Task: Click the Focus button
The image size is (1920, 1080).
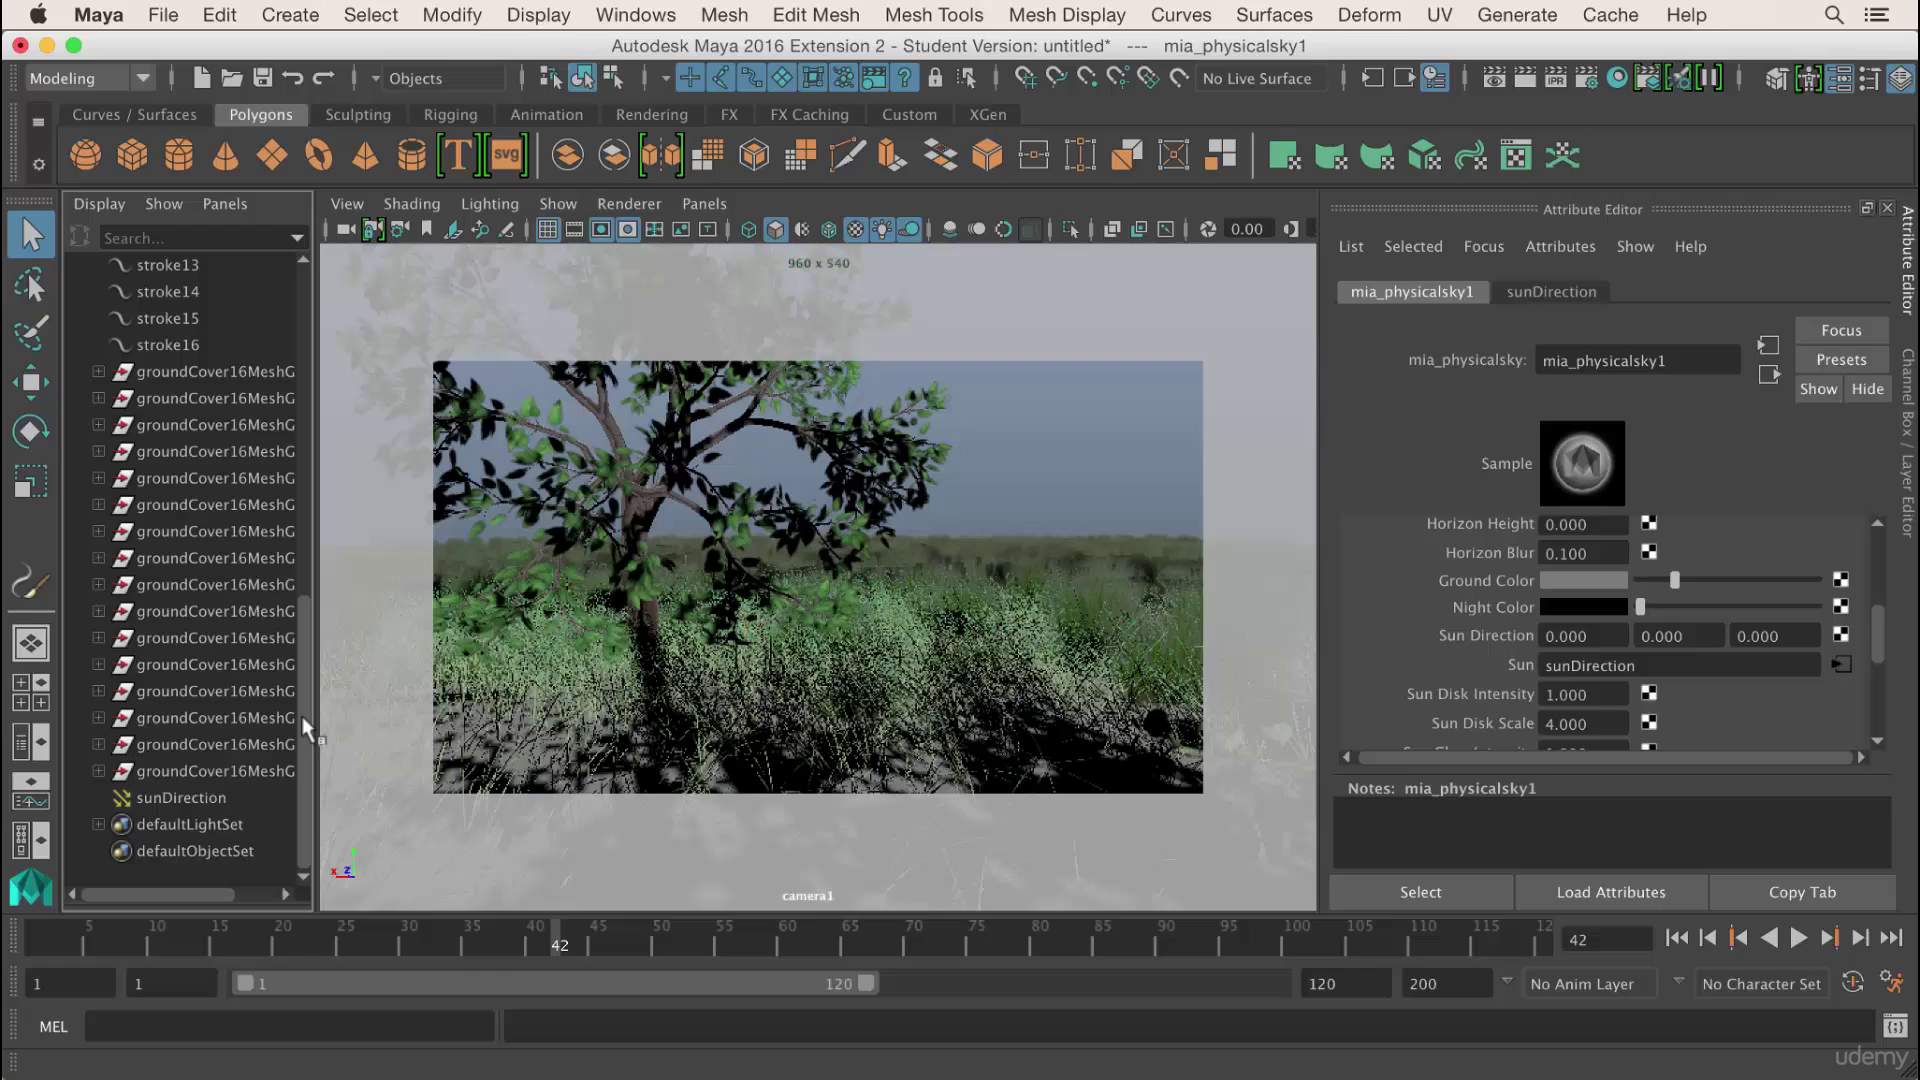Action: point(1841,330)
